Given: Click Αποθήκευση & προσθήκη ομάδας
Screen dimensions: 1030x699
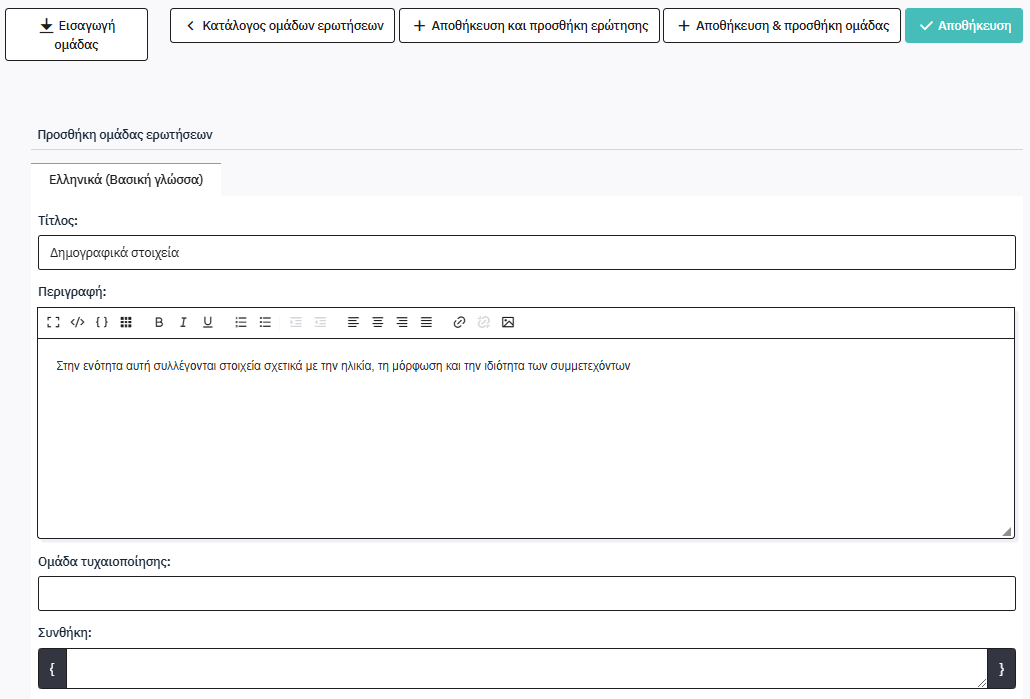Looking at the screenshot, I should [x=782, y=26].
